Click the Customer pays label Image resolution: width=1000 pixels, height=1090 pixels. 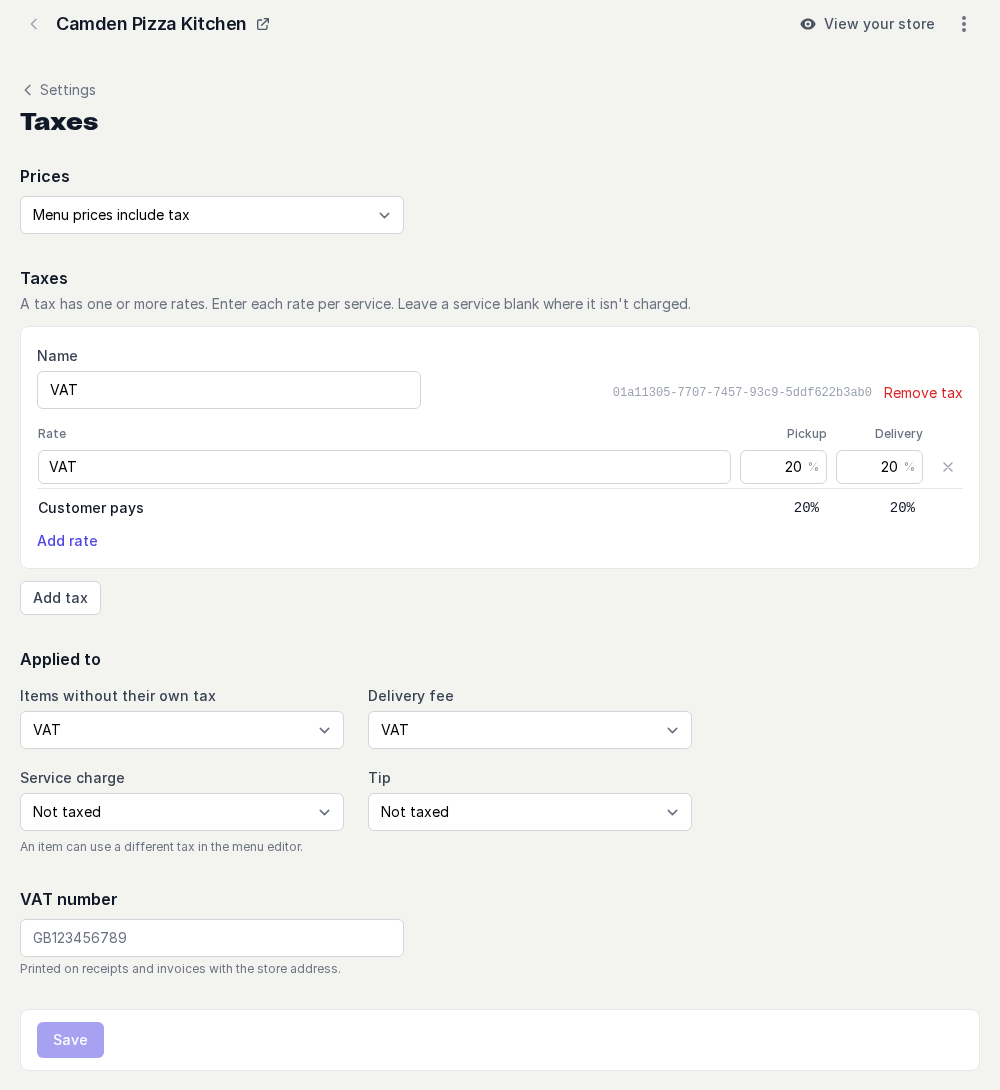91,508
